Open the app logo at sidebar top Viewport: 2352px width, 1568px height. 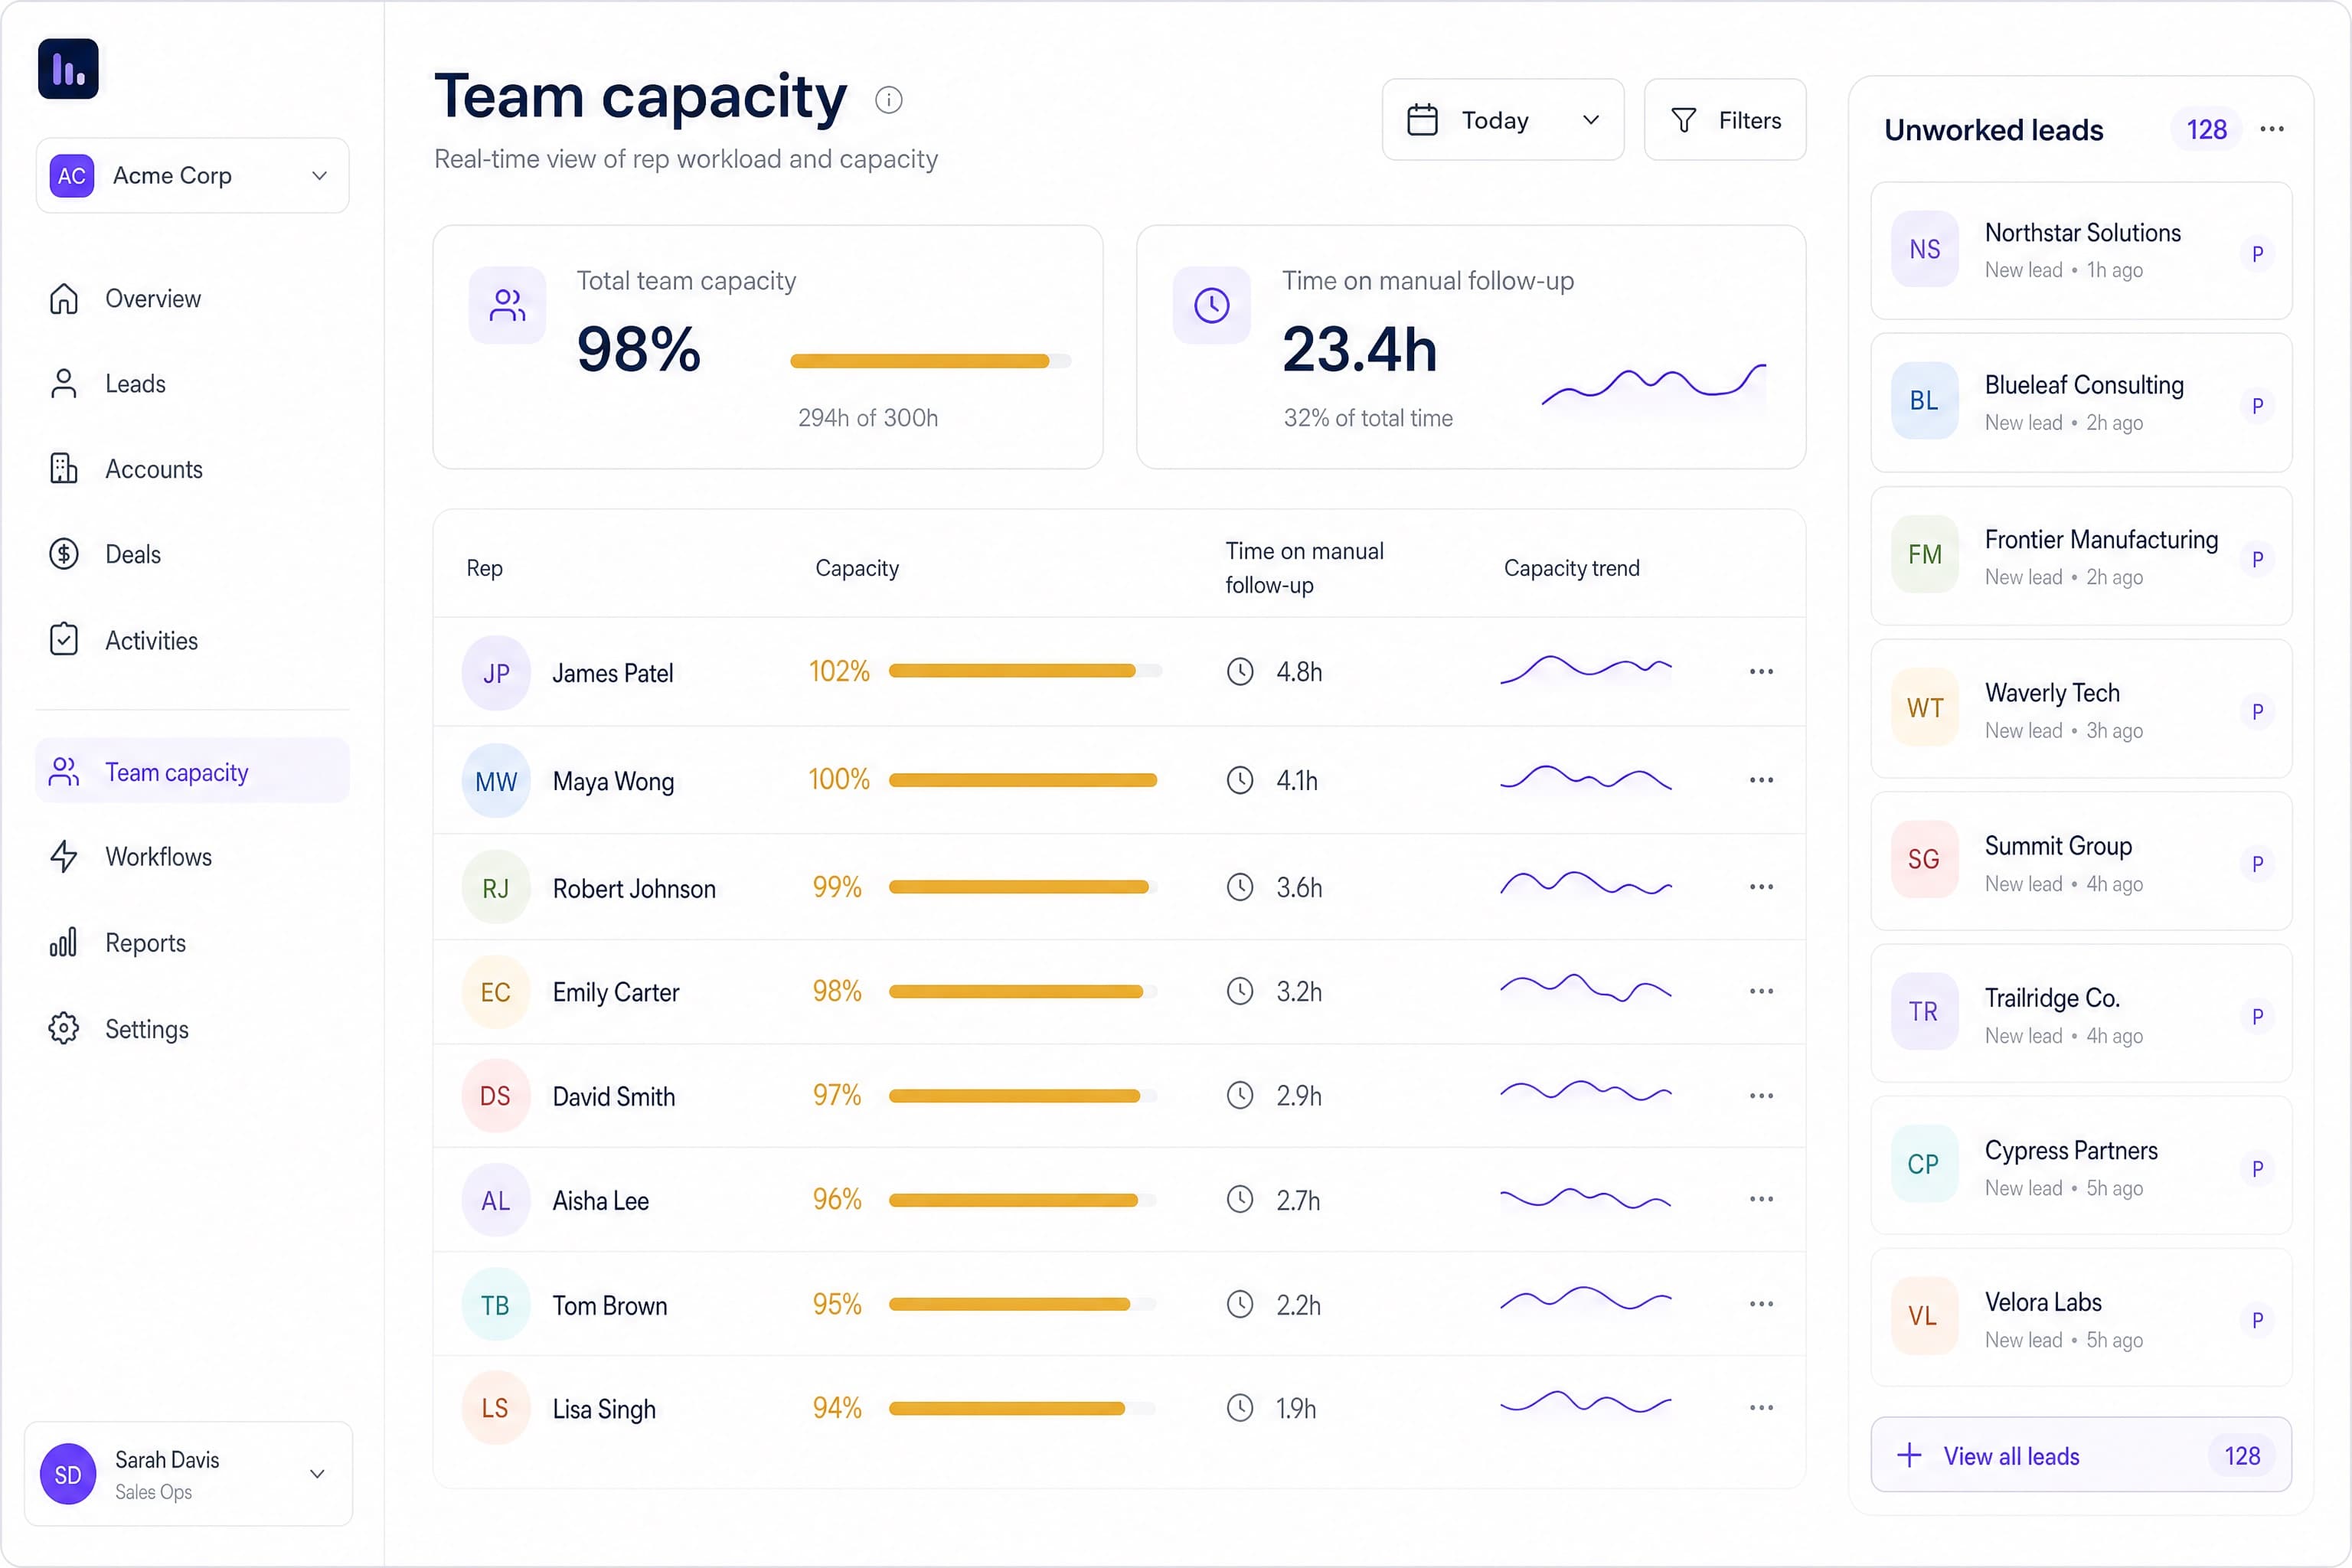(68, 69)
